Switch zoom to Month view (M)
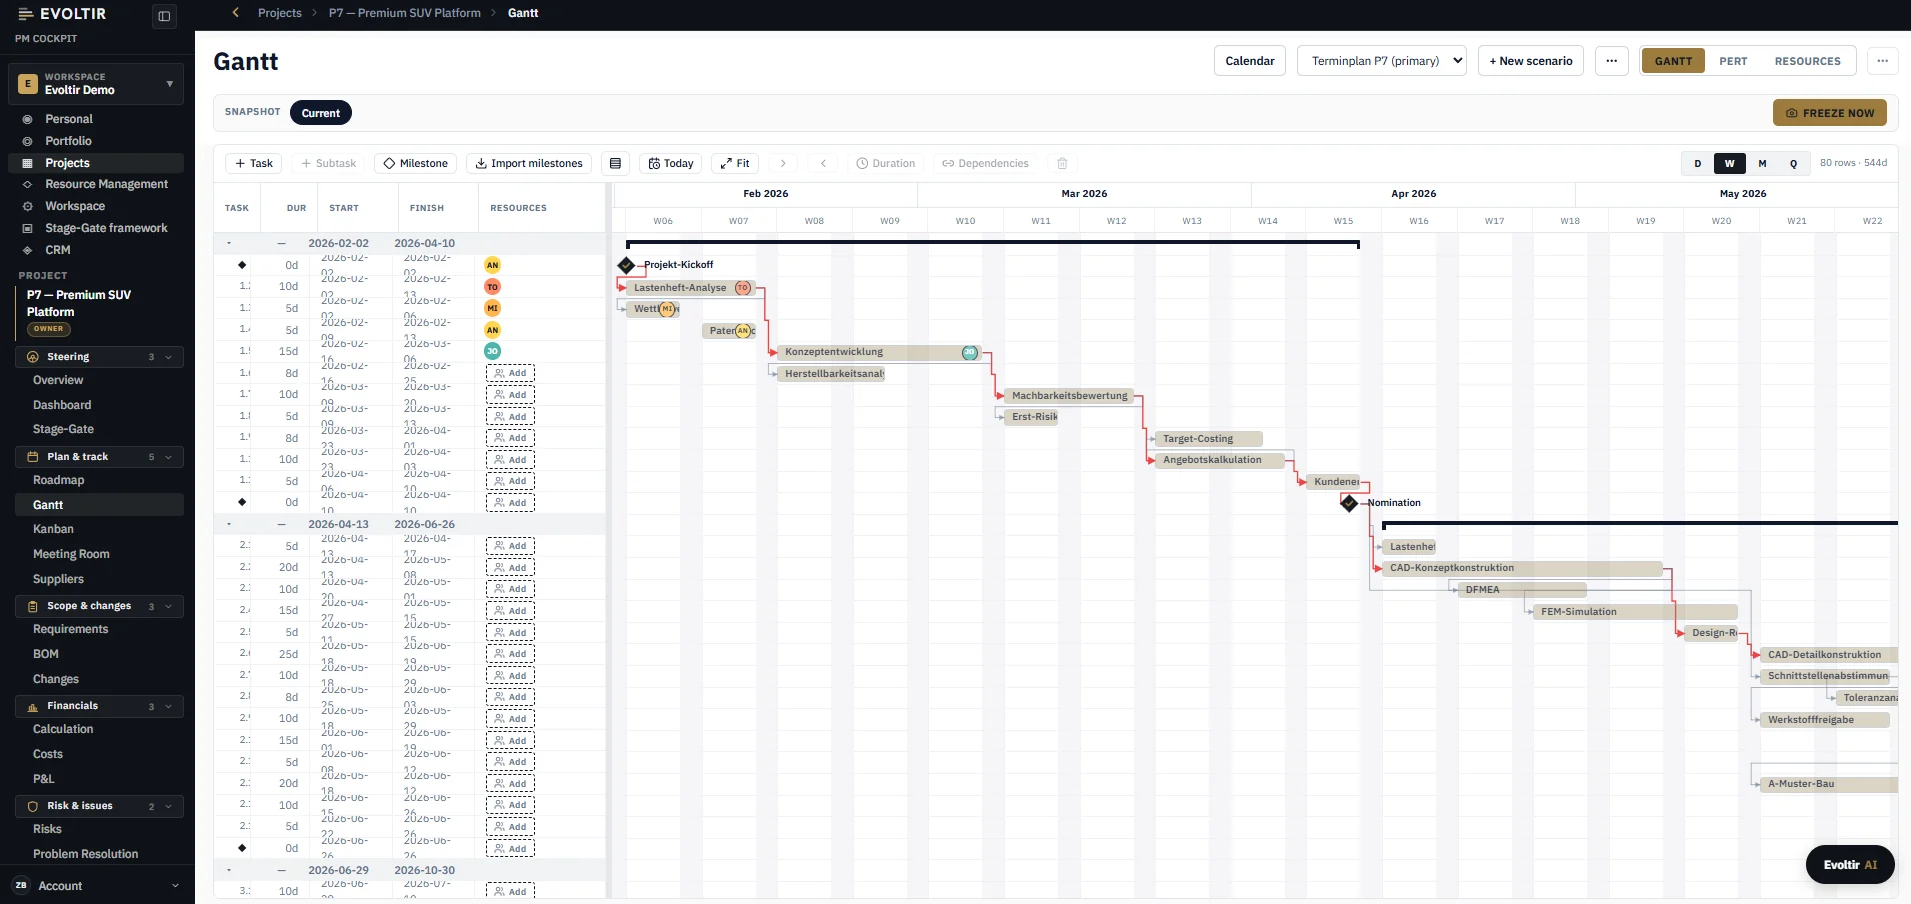The width and height of the screenshot is (1911, 904). pyautogui.click(x=1762, y=163)
